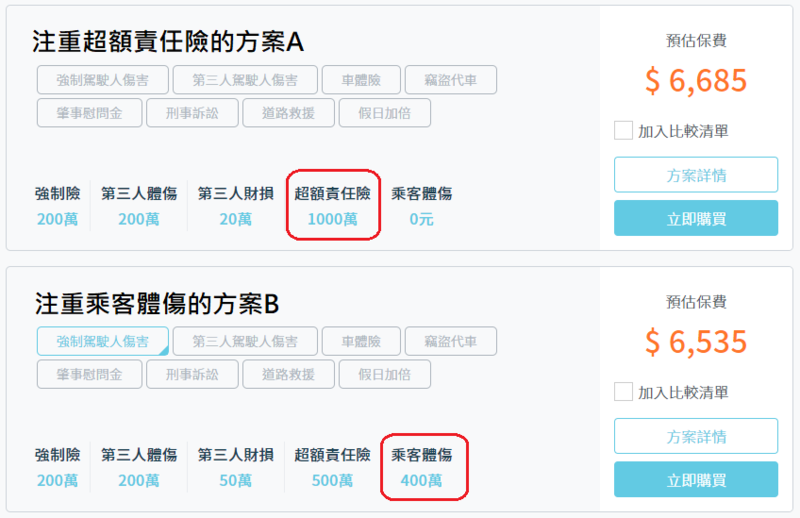Select 道路救援 tag in plan A
The width and height of the screenshot is (800, 518).
[288, 113]
